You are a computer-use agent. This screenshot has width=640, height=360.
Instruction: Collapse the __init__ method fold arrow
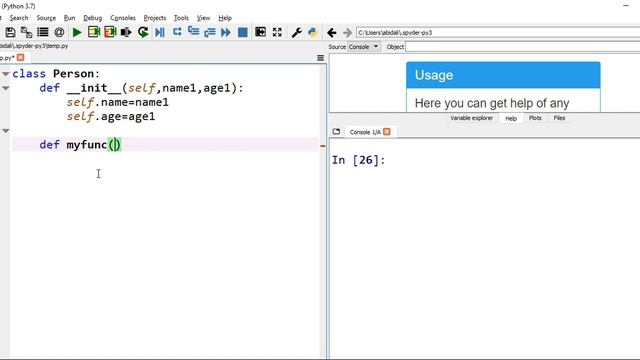tap(5, 88)
